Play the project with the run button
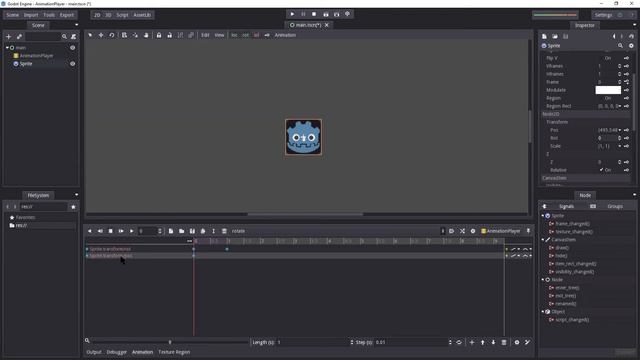Viewport: 640px width, 360px height. pyautogui.click(x=292, y=14)
